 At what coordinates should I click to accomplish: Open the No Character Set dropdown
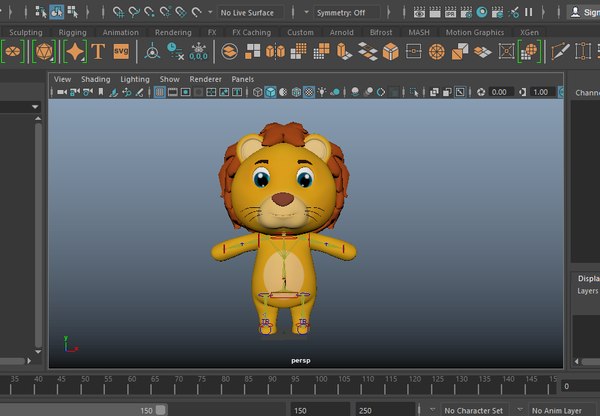(x=473, y=410)
